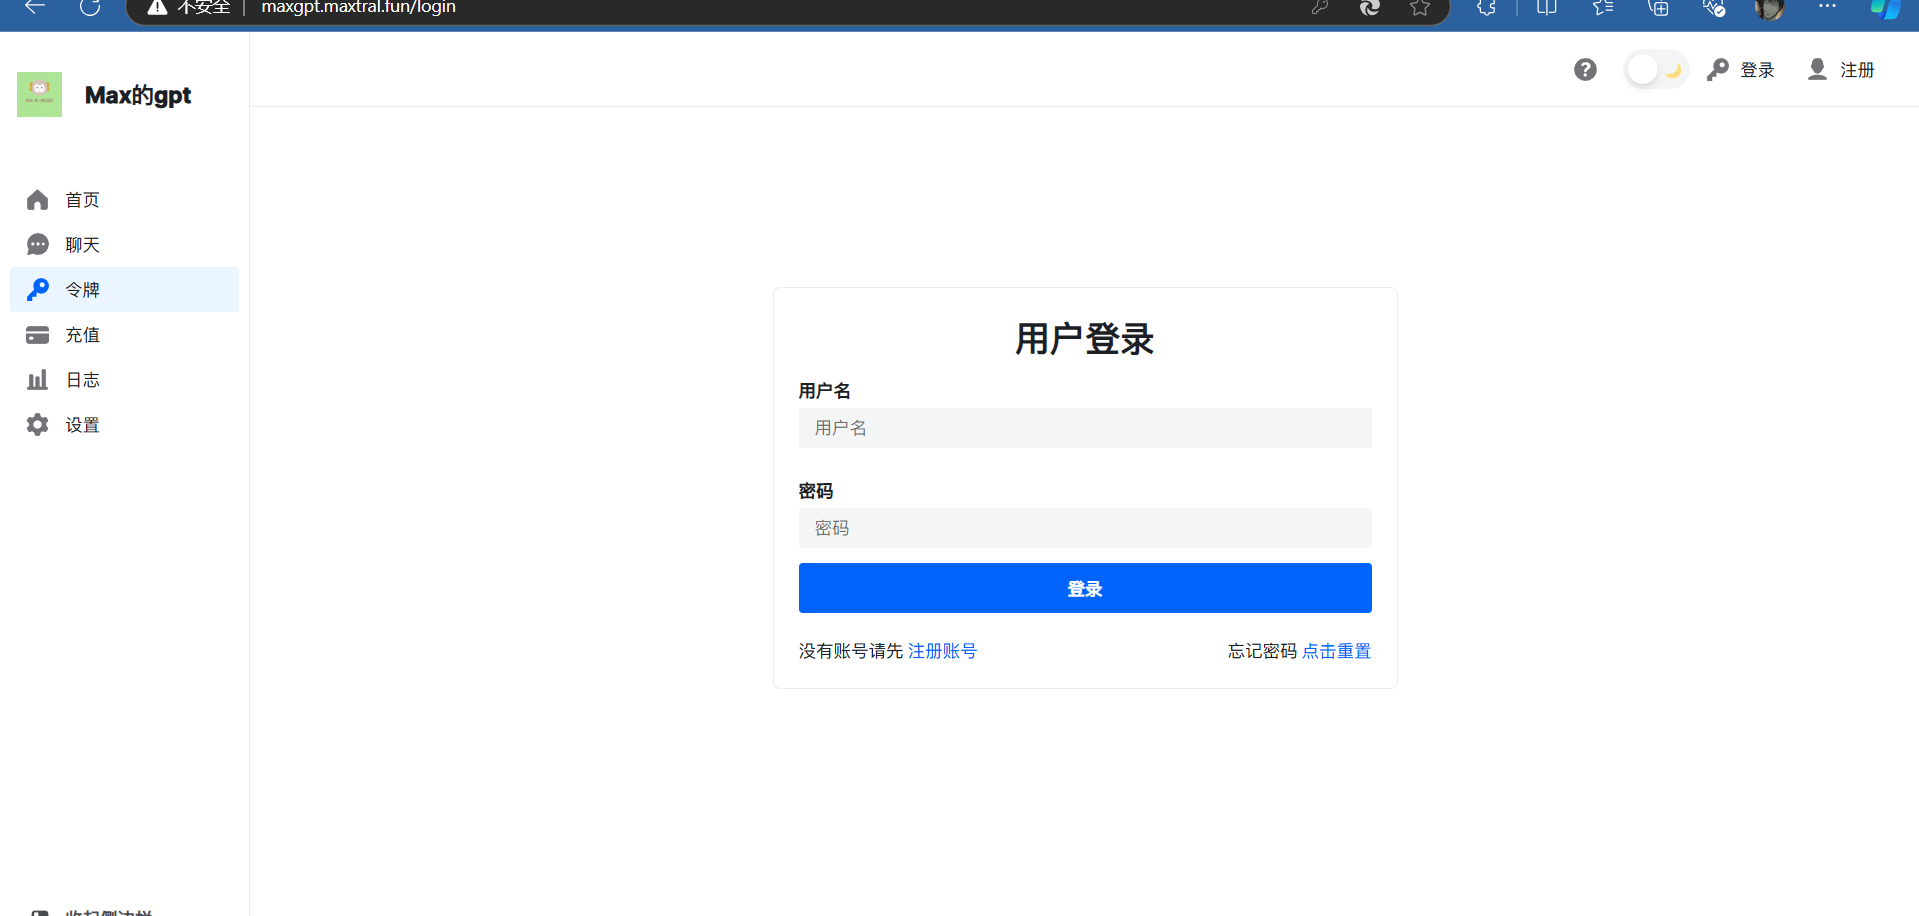The height and width of the screenshot is (916, 1919).
Task: Click the bold 密码 field label
Action: pyautogui.click(x=816, y=491)
